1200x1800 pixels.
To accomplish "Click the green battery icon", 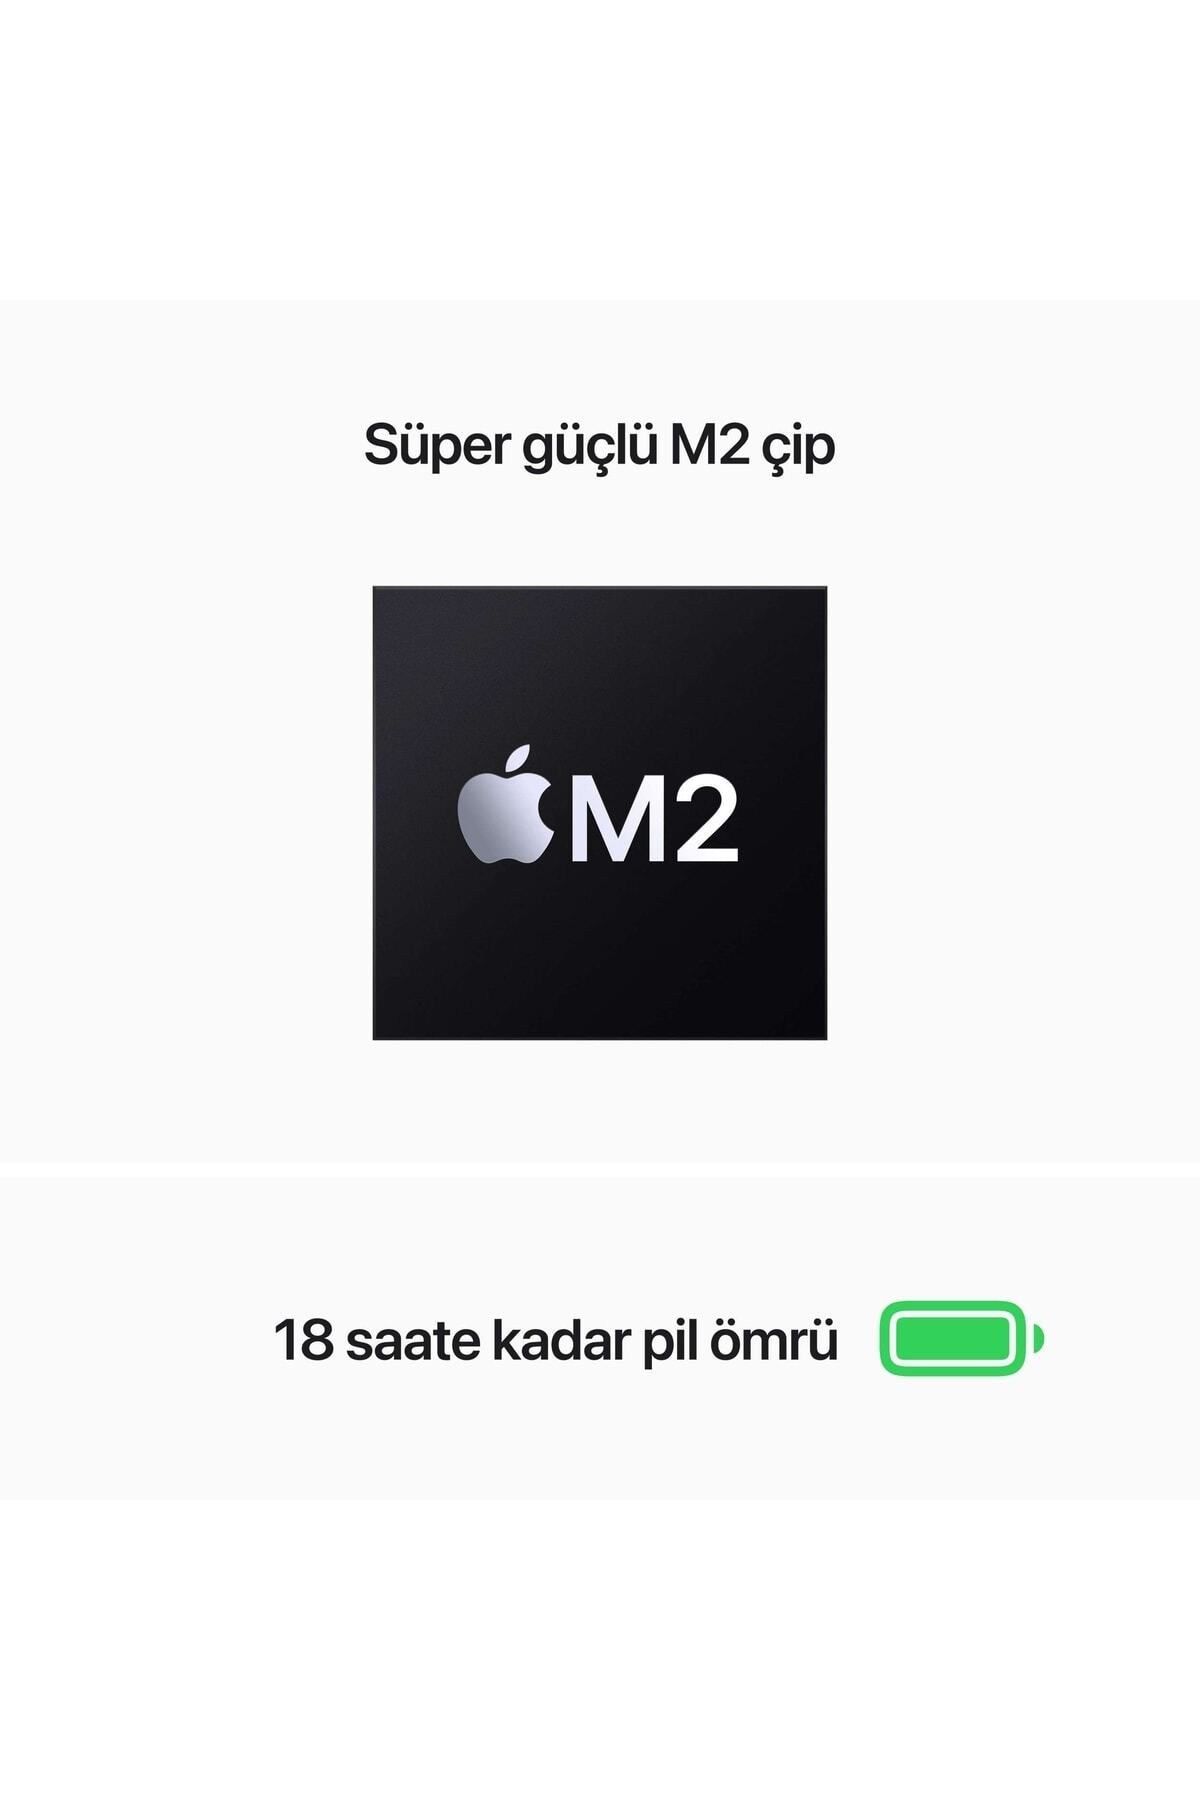I will (962, 1338).
